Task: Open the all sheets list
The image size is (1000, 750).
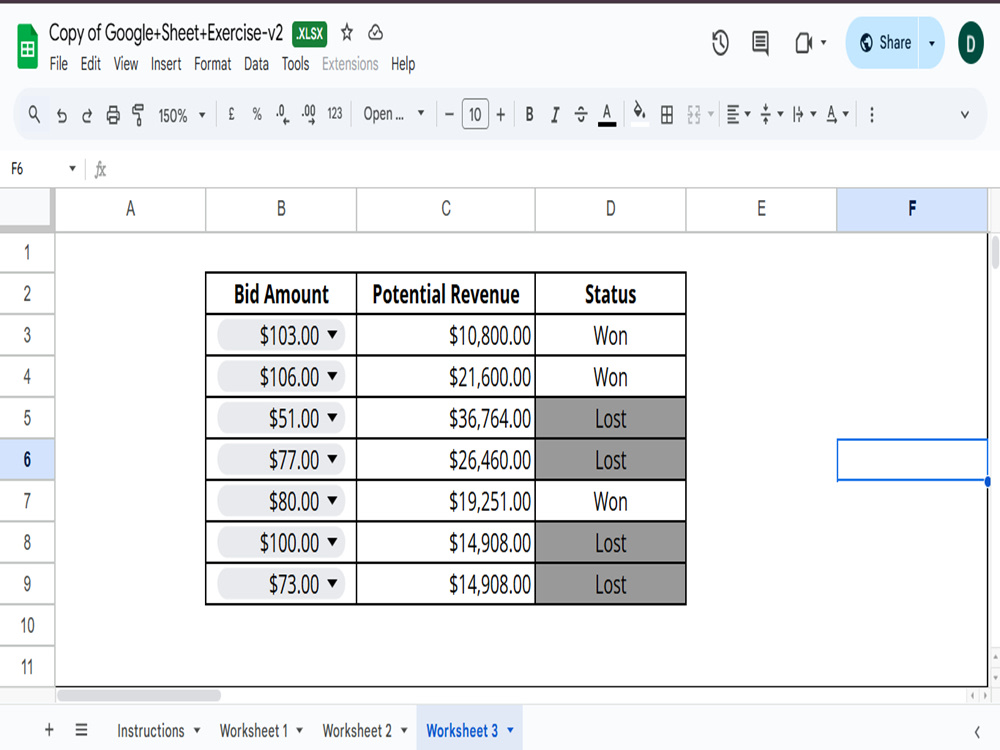Action: [81, 730]
